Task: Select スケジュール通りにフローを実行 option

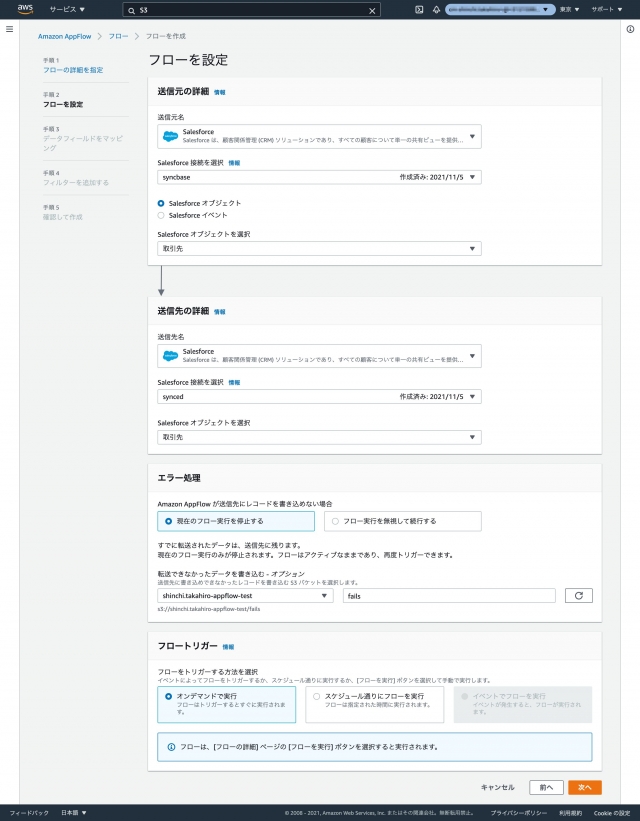Action: click(374, 705)
